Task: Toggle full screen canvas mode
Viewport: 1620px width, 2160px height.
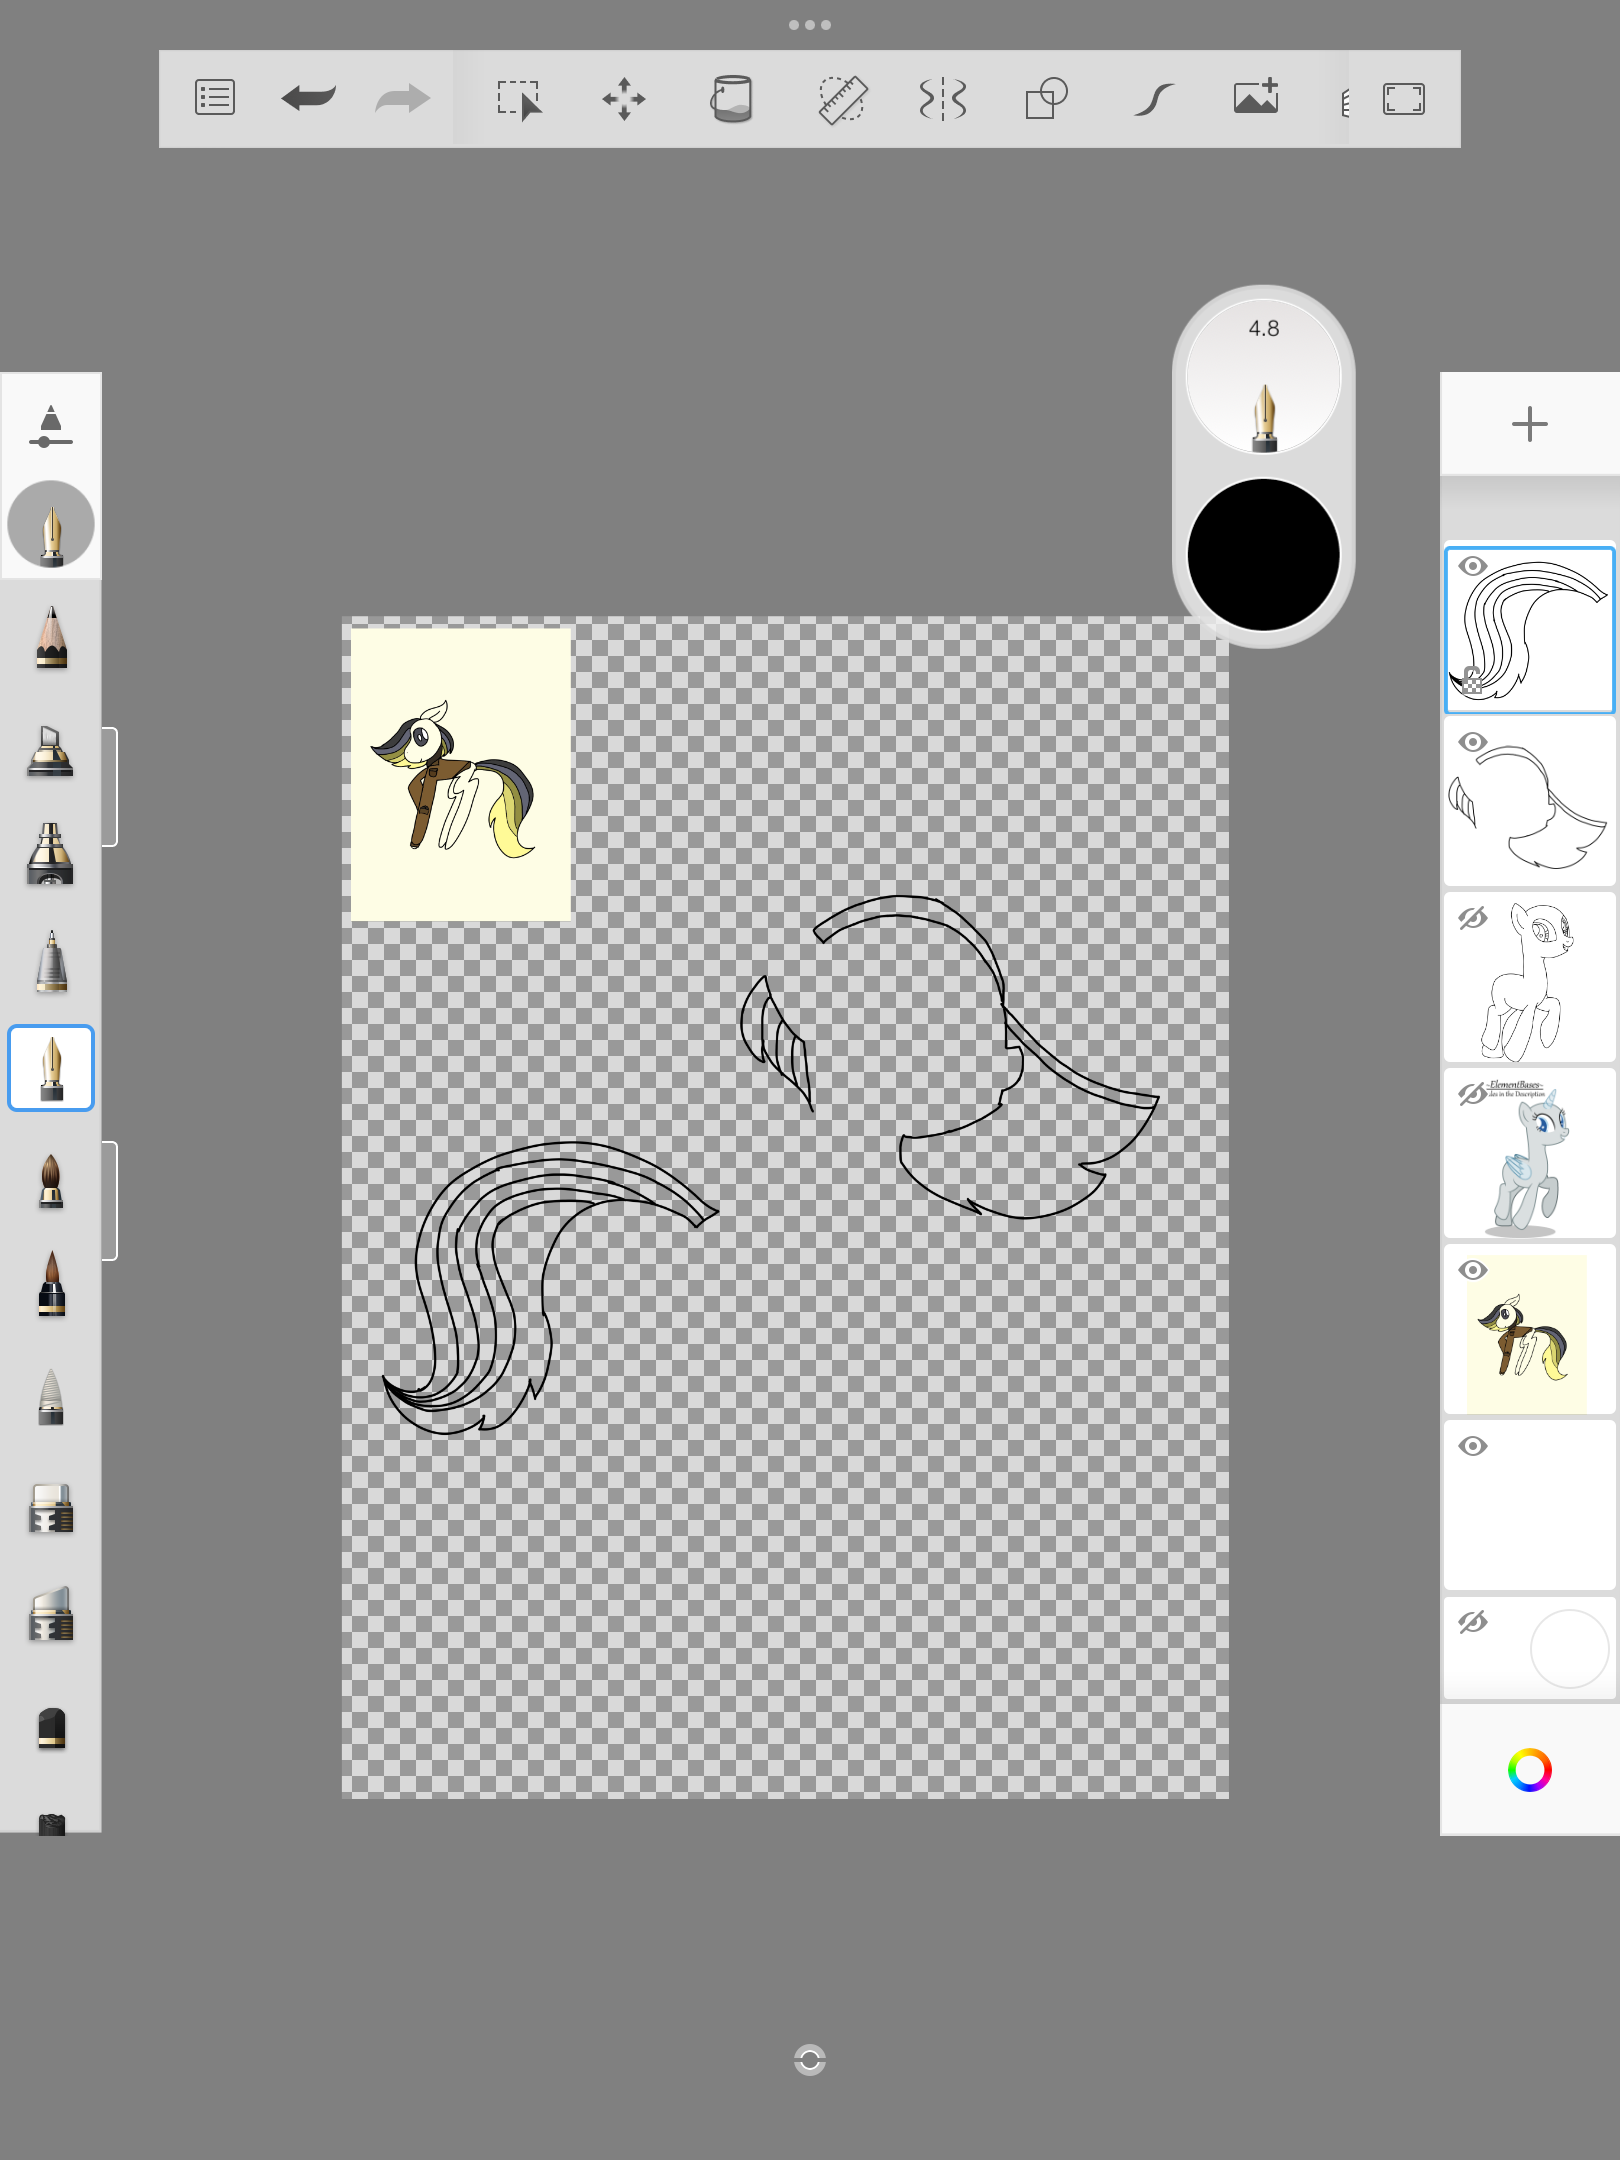Action: 1404,99
